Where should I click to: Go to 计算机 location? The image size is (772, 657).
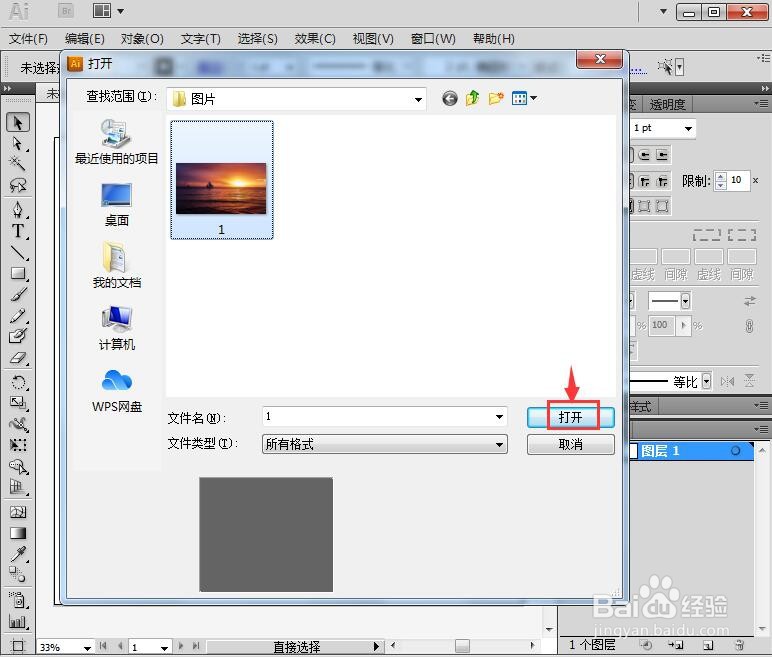click(x=117, y=328)
